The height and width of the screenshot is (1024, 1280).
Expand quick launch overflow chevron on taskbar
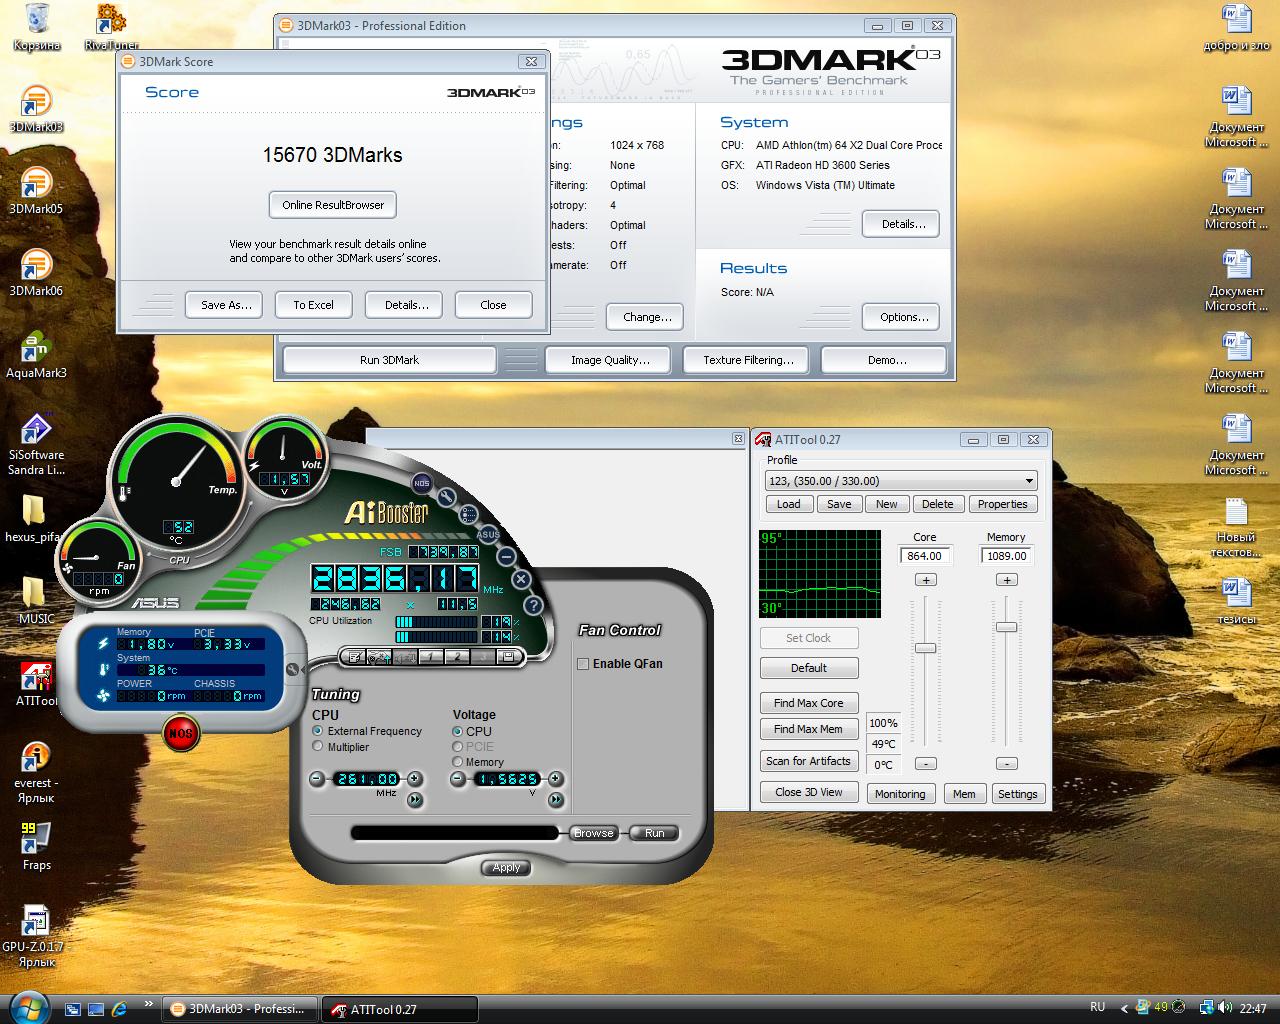click(x=149, y=1002)
